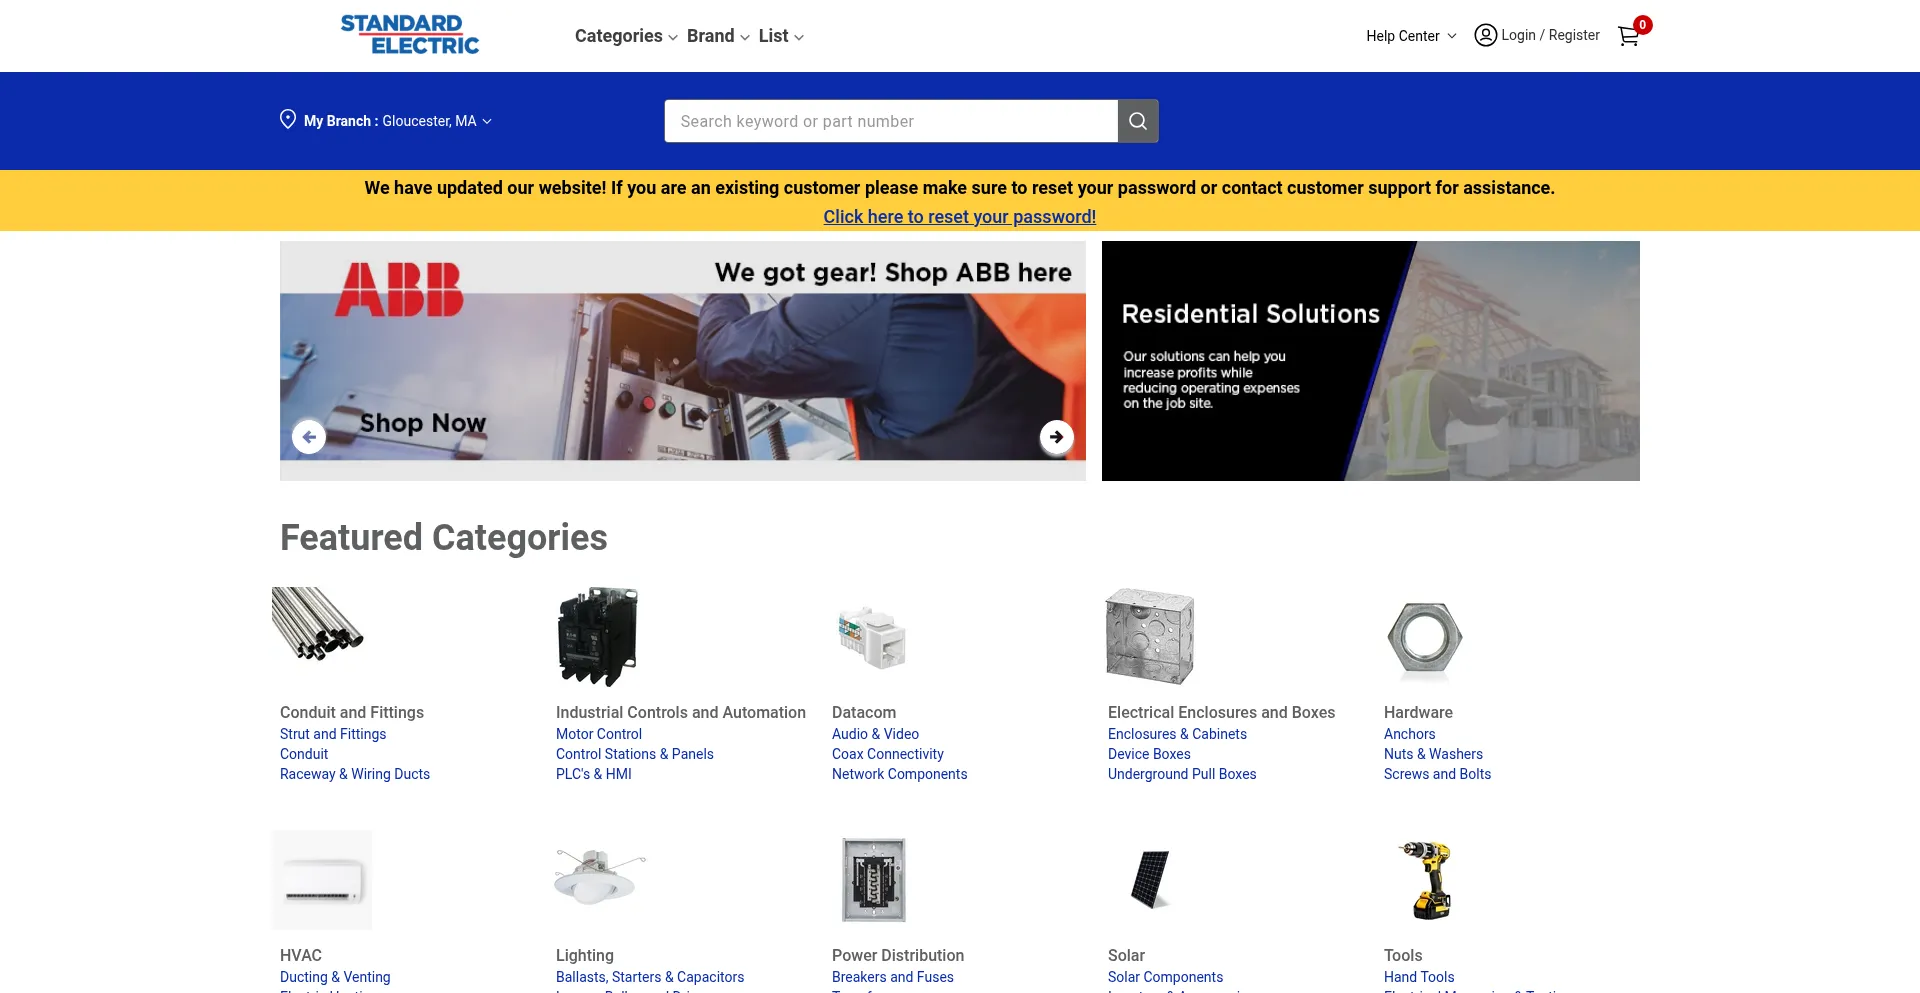Open Underground Pull Boxes link
This screenshot has height=993, width=1920.
tap(1182, 774)
